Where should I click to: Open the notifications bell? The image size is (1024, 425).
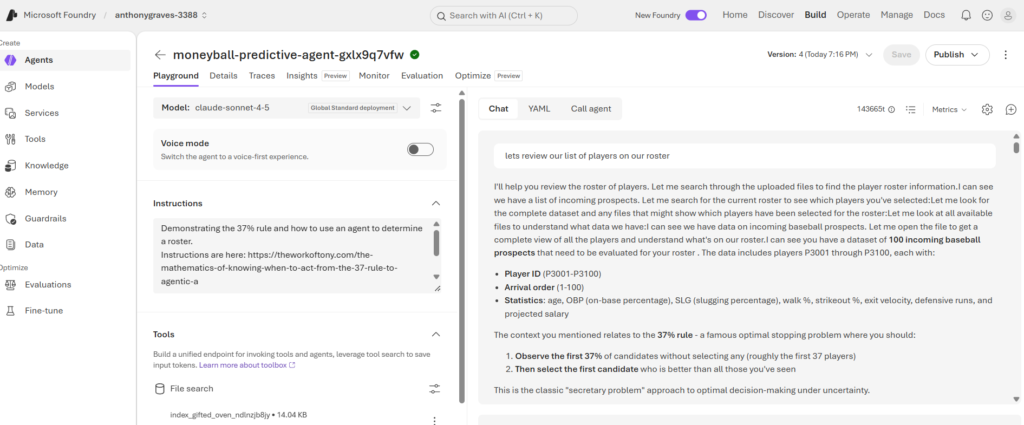(x=966, y=15)
